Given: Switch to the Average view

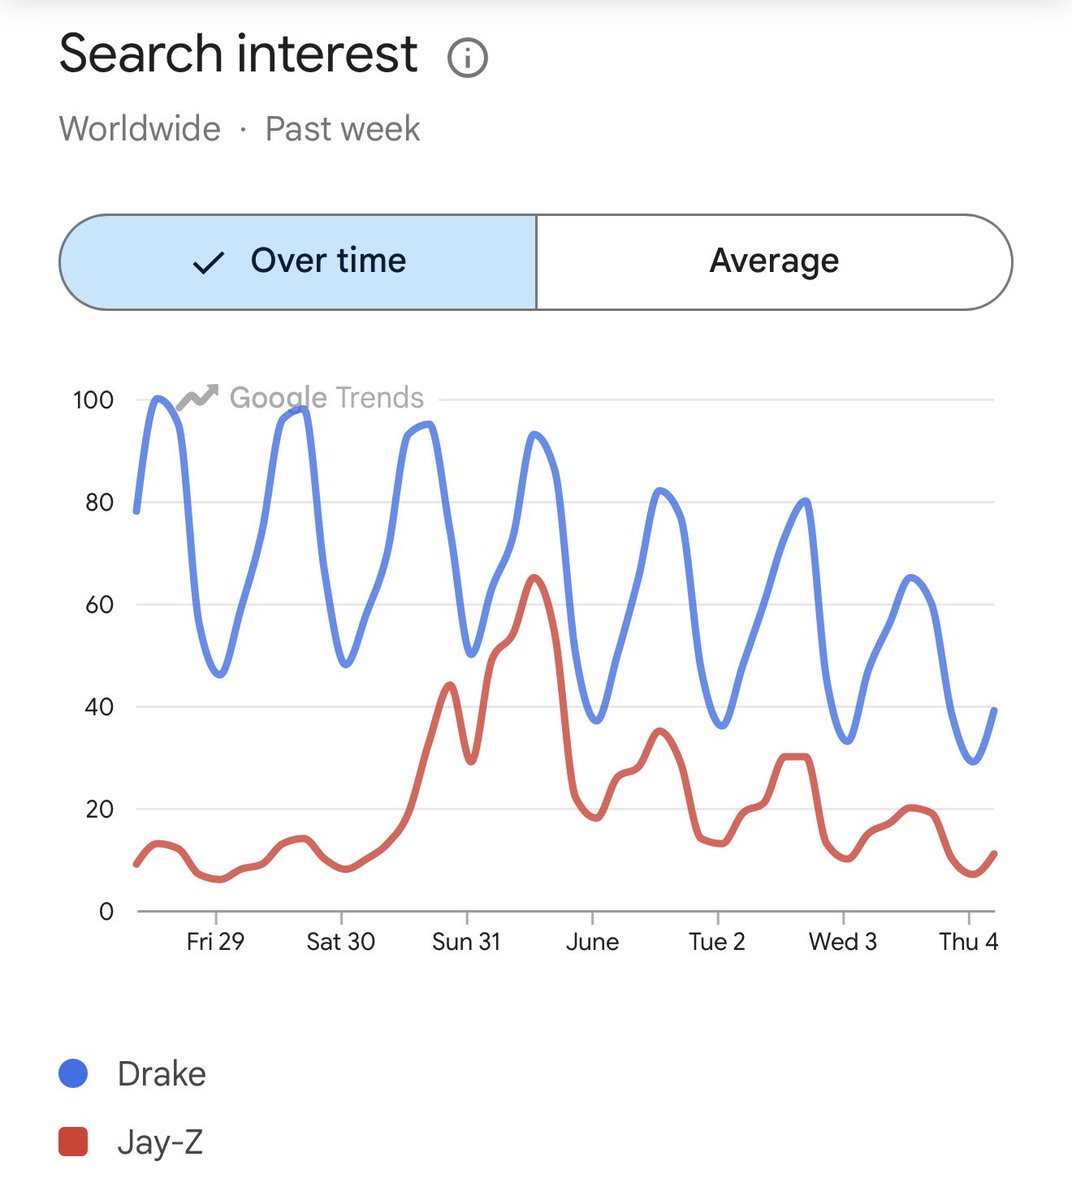Looking at the screenshot, I should point(774,262).
